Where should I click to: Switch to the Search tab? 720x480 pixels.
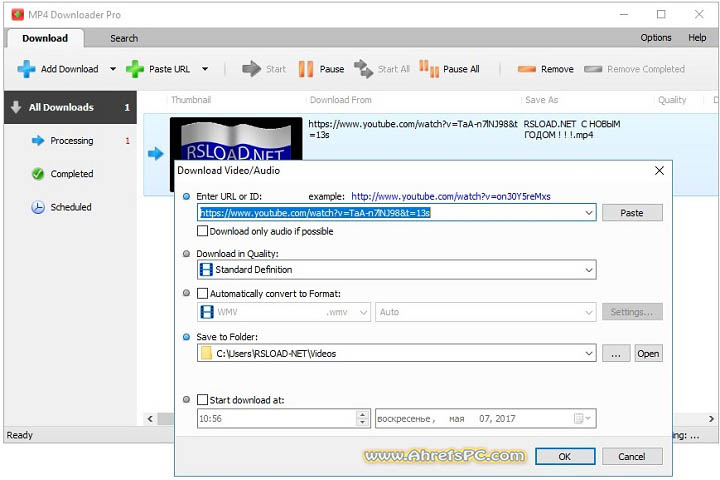click(x=124, y=39)
